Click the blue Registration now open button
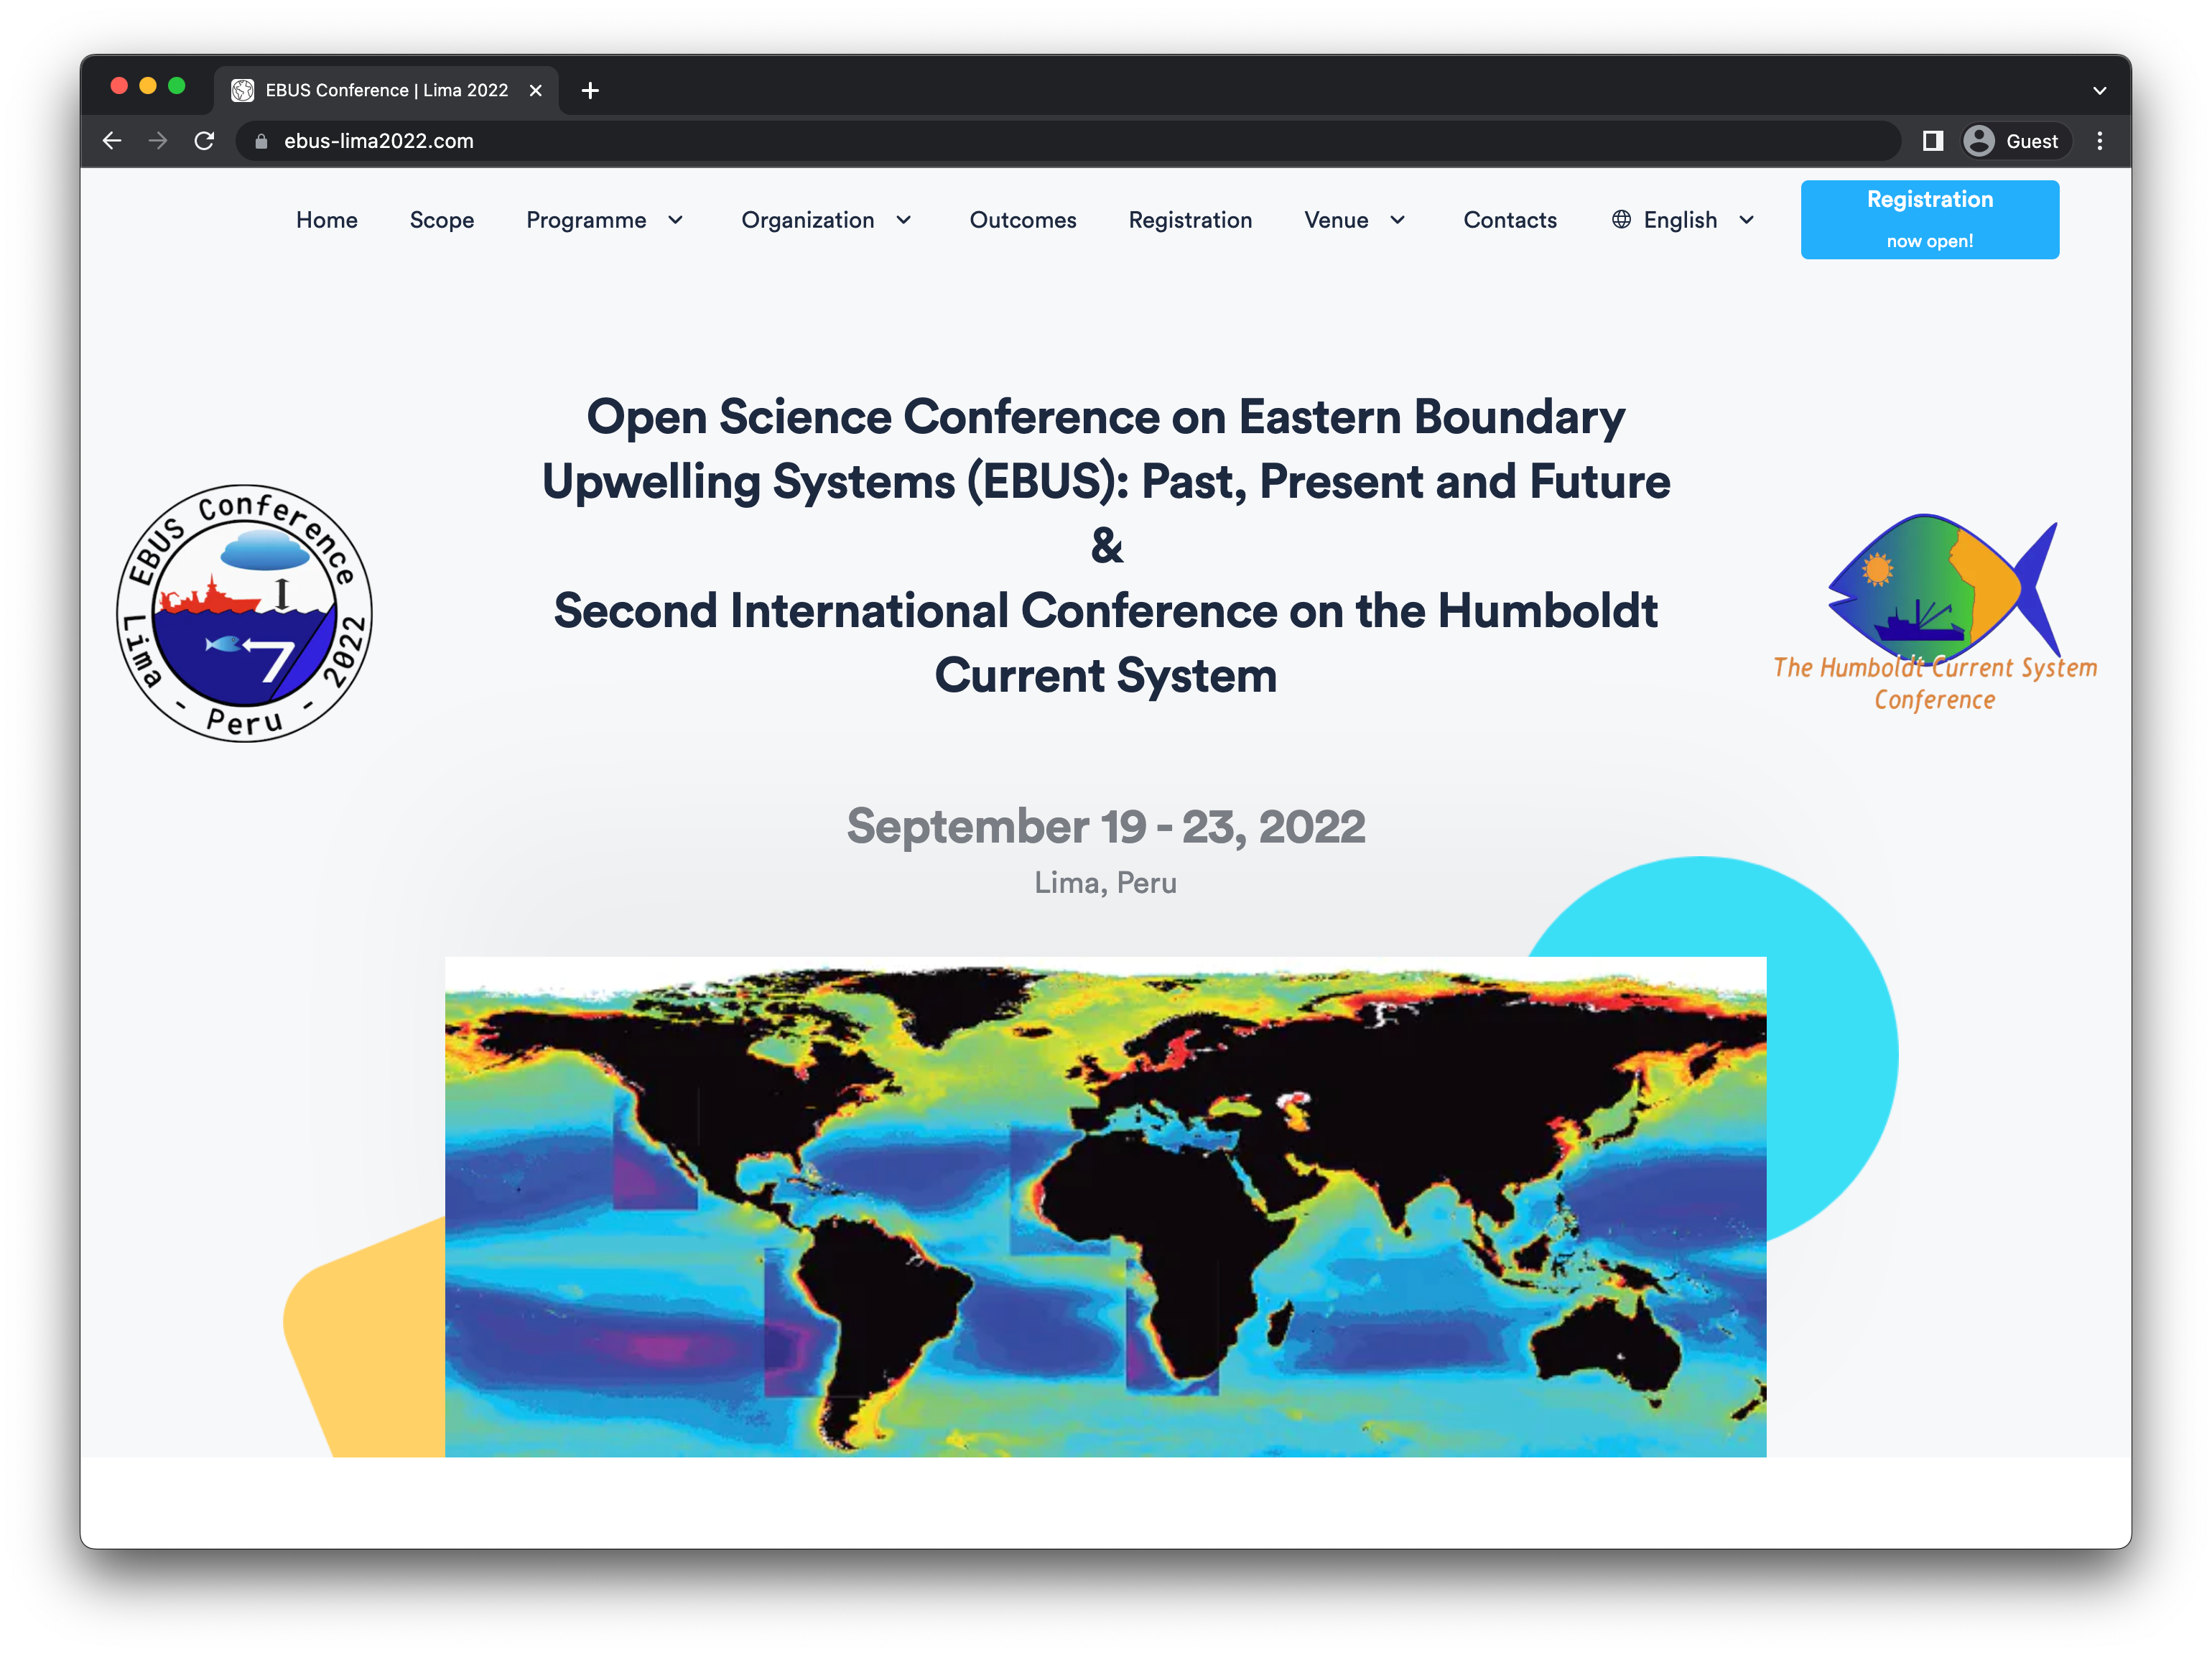This screenshot has width=2212, height=1655. pyautogui.click(x=1929, y=220)
